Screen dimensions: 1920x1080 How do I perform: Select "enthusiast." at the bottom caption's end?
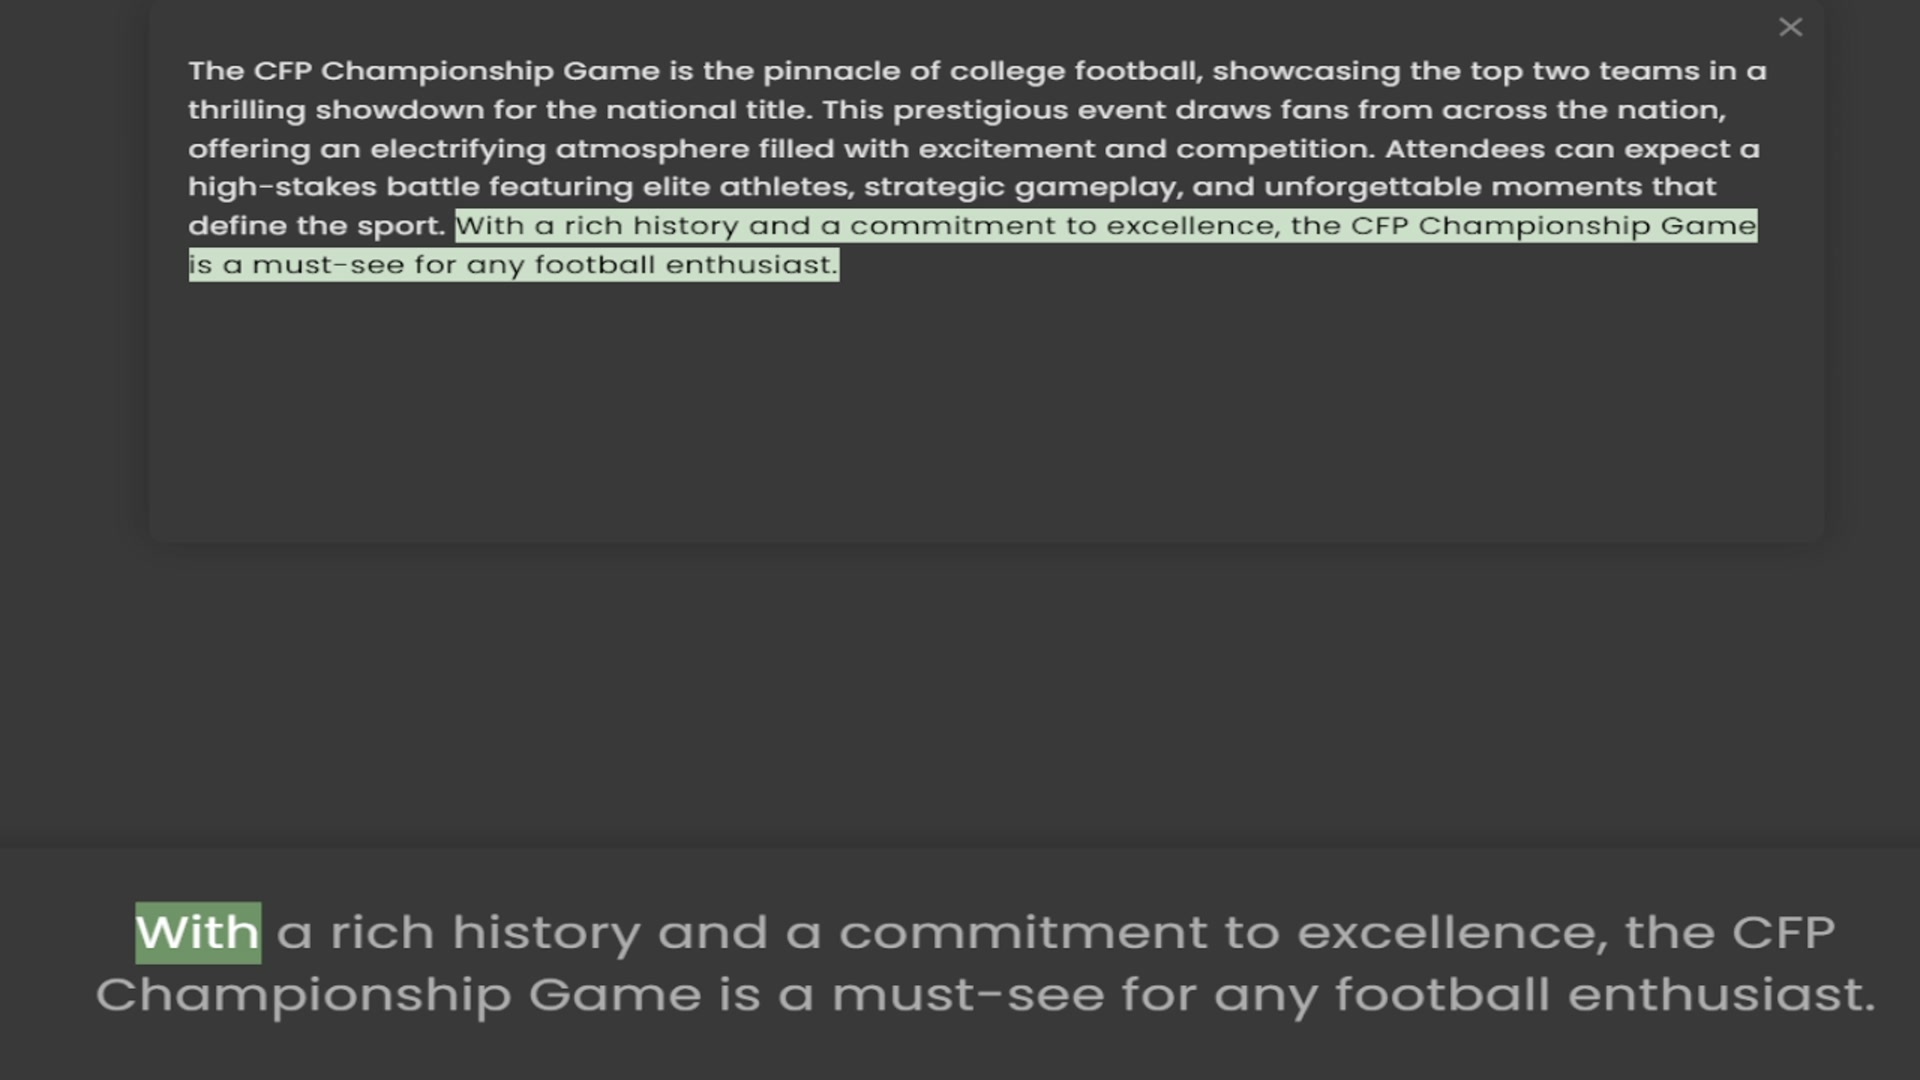click(1721, 996)
